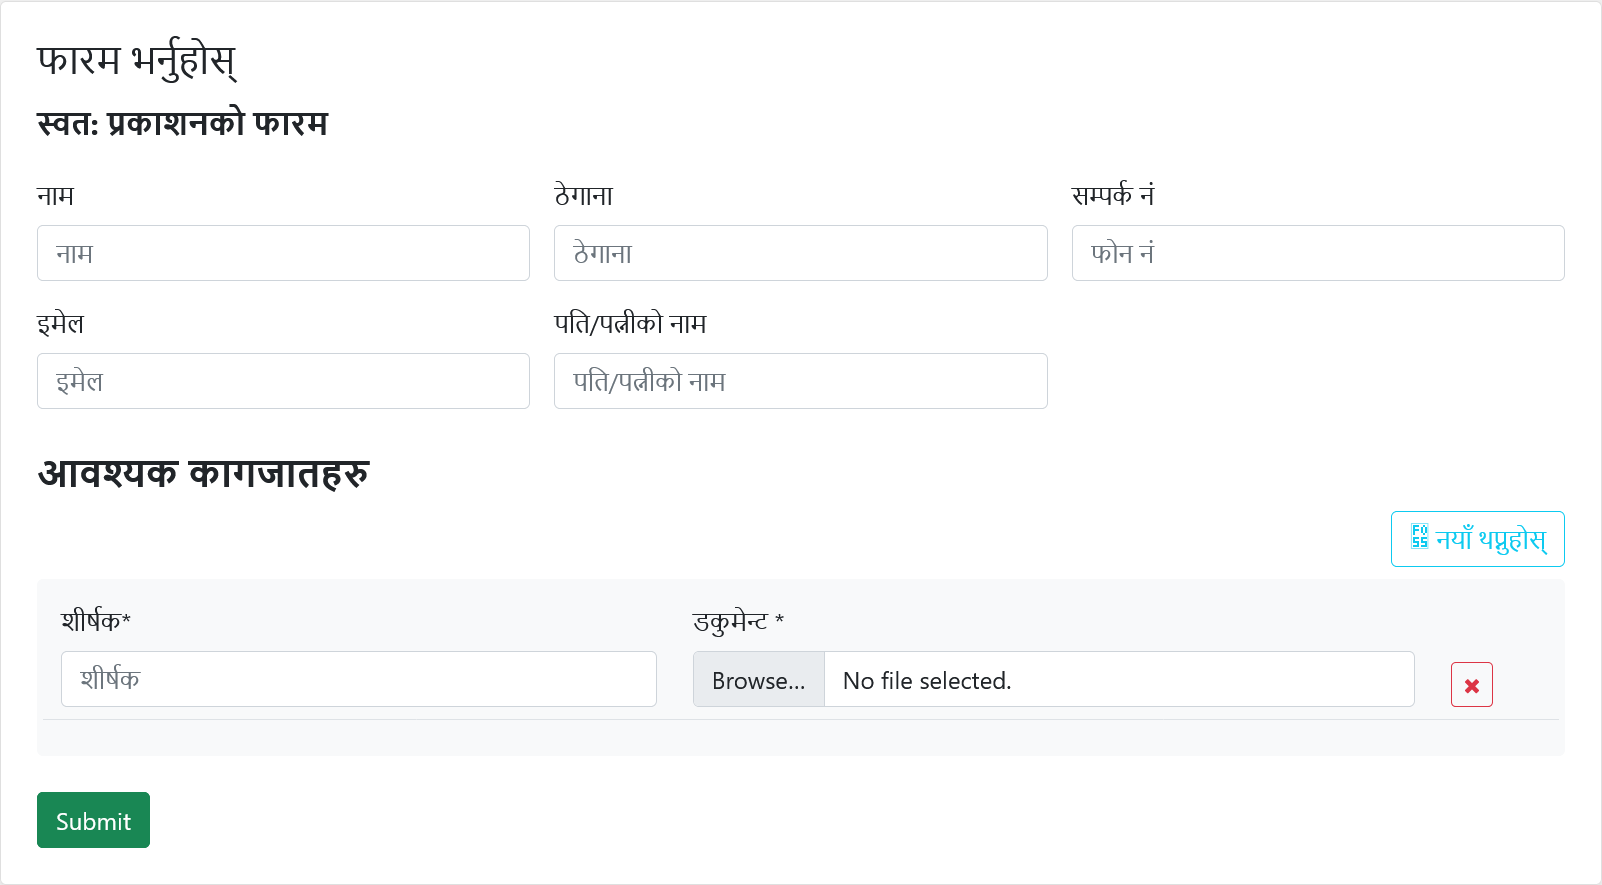The image size is (1602, 885).
Task: Click the शीर्षक title input box
Action: 358,679
